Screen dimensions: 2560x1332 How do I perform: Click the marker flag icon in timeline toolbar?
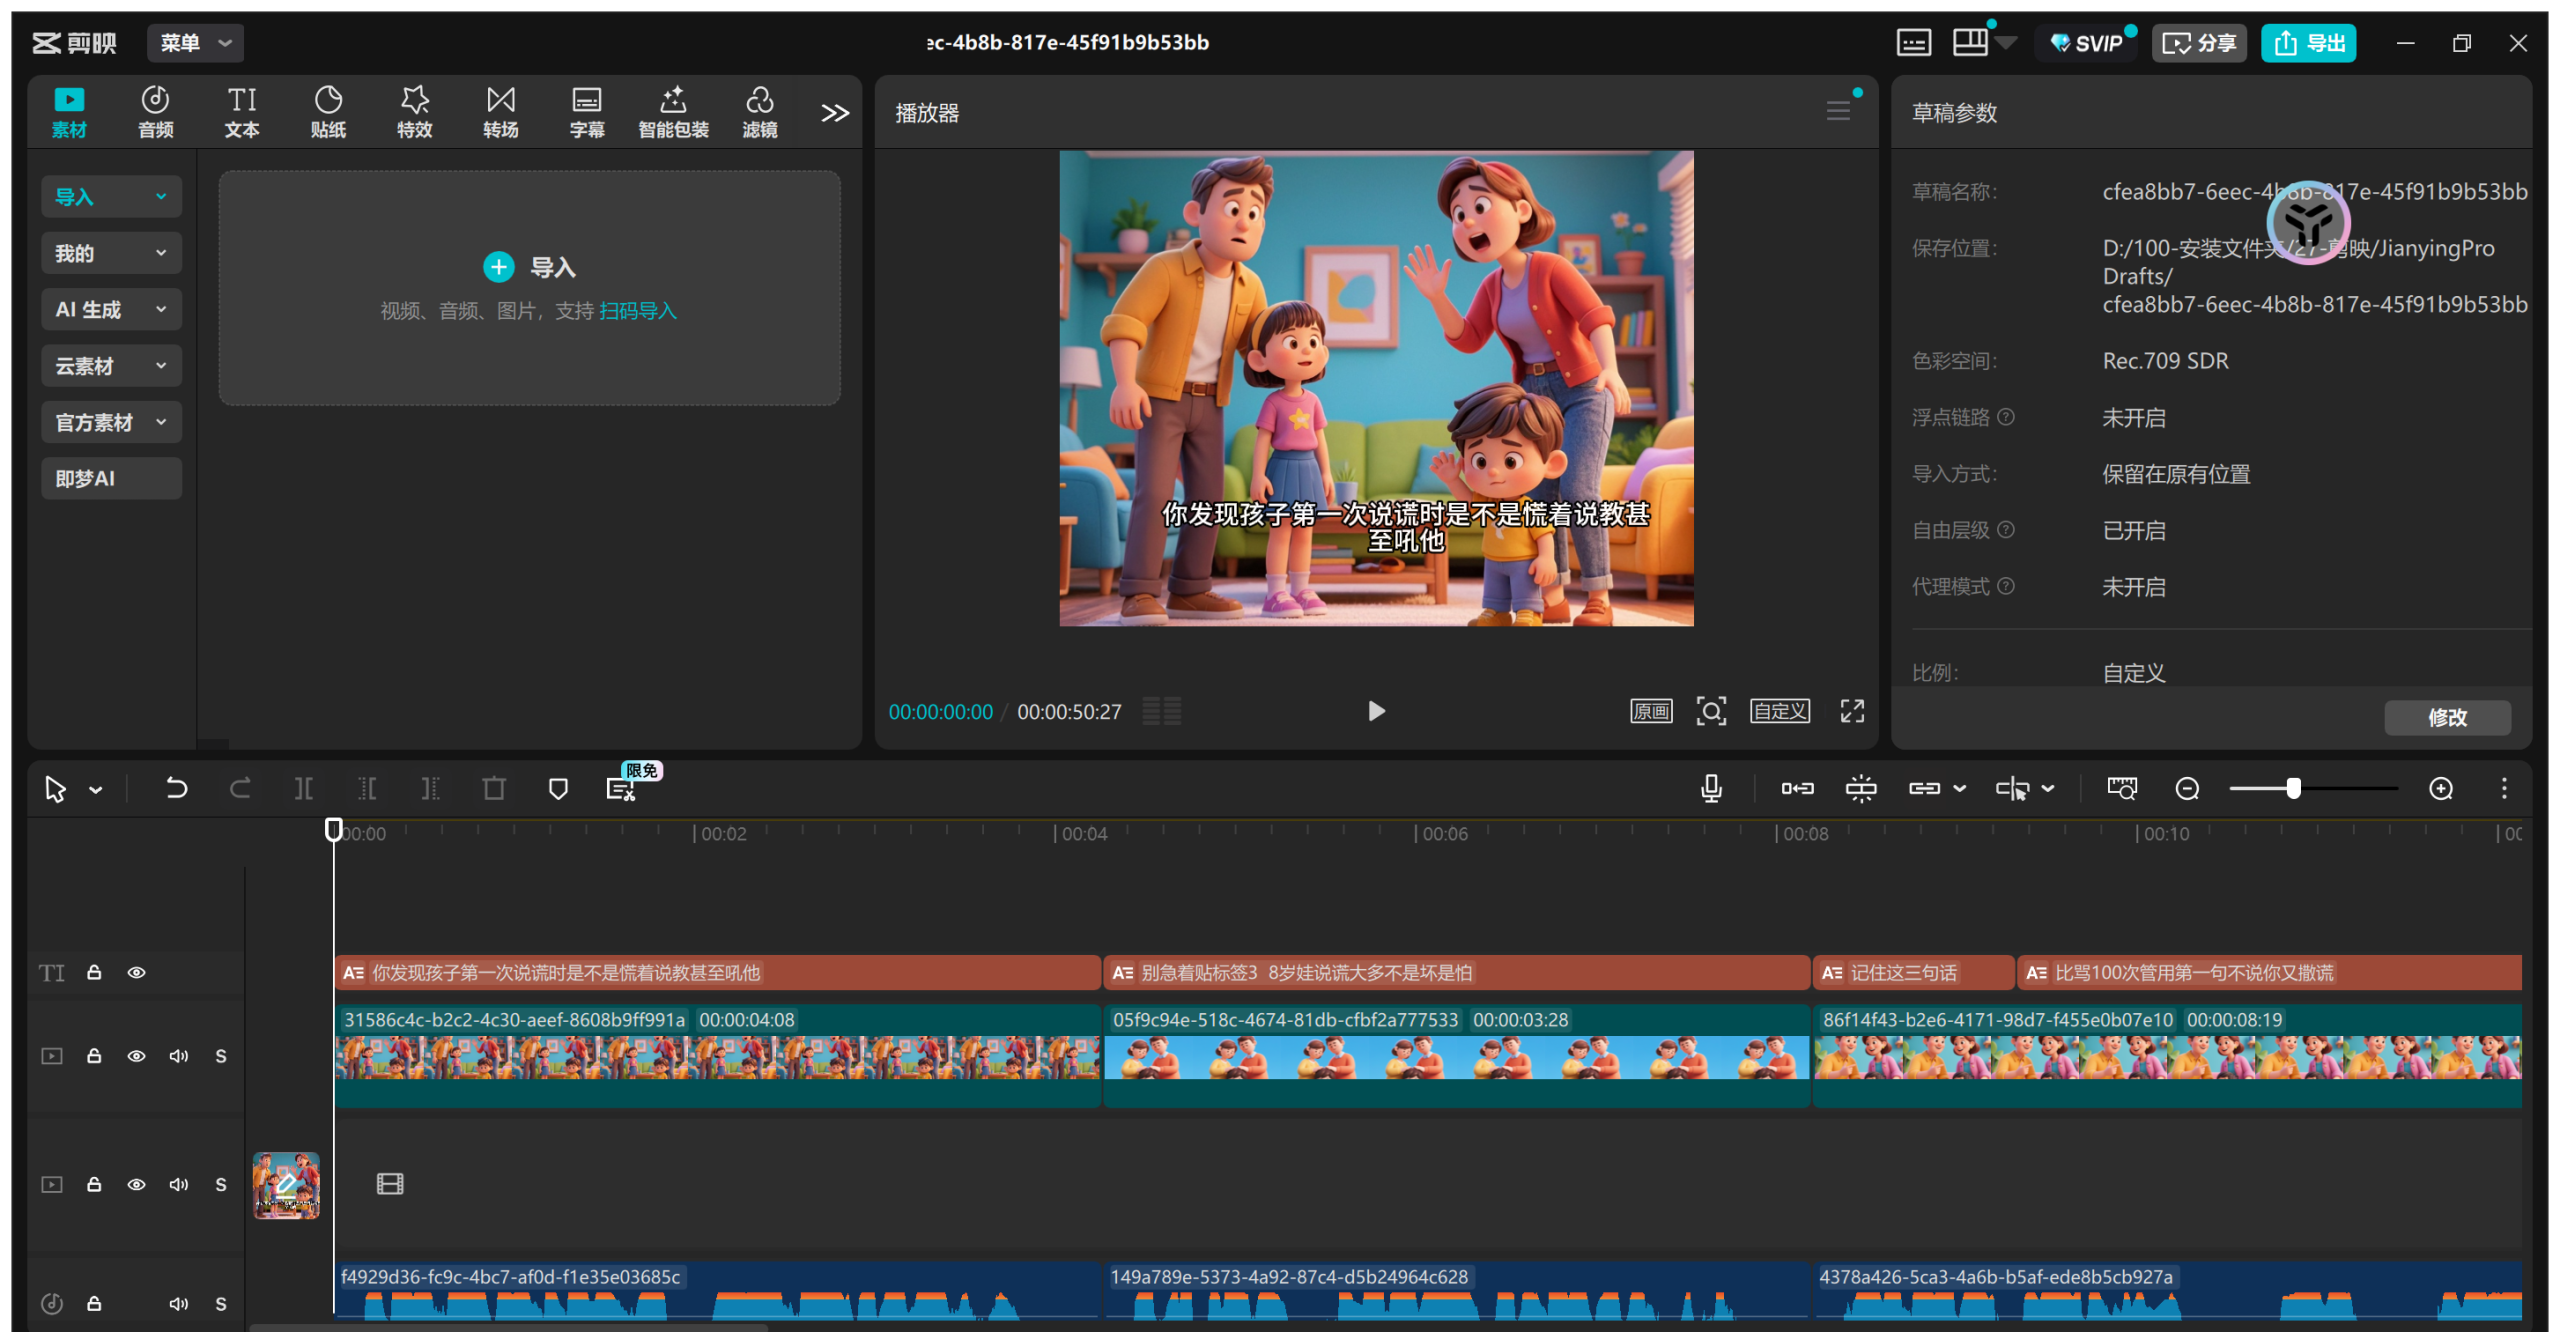pyautogui.click(x=558, y=789)
